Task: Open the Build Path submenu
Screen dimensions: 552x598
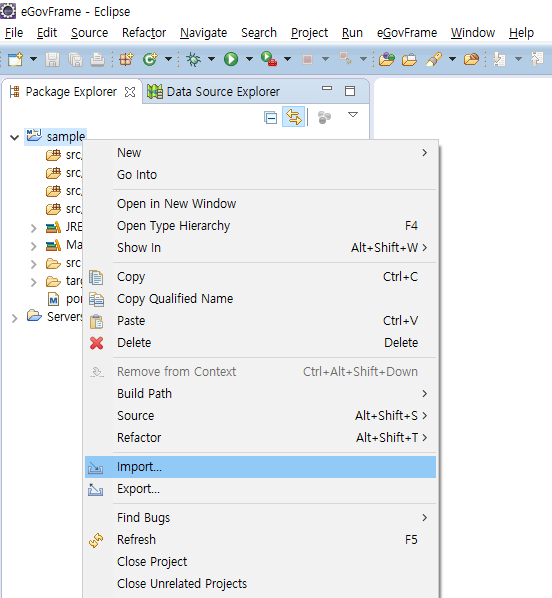Action: tap(261, 394)
